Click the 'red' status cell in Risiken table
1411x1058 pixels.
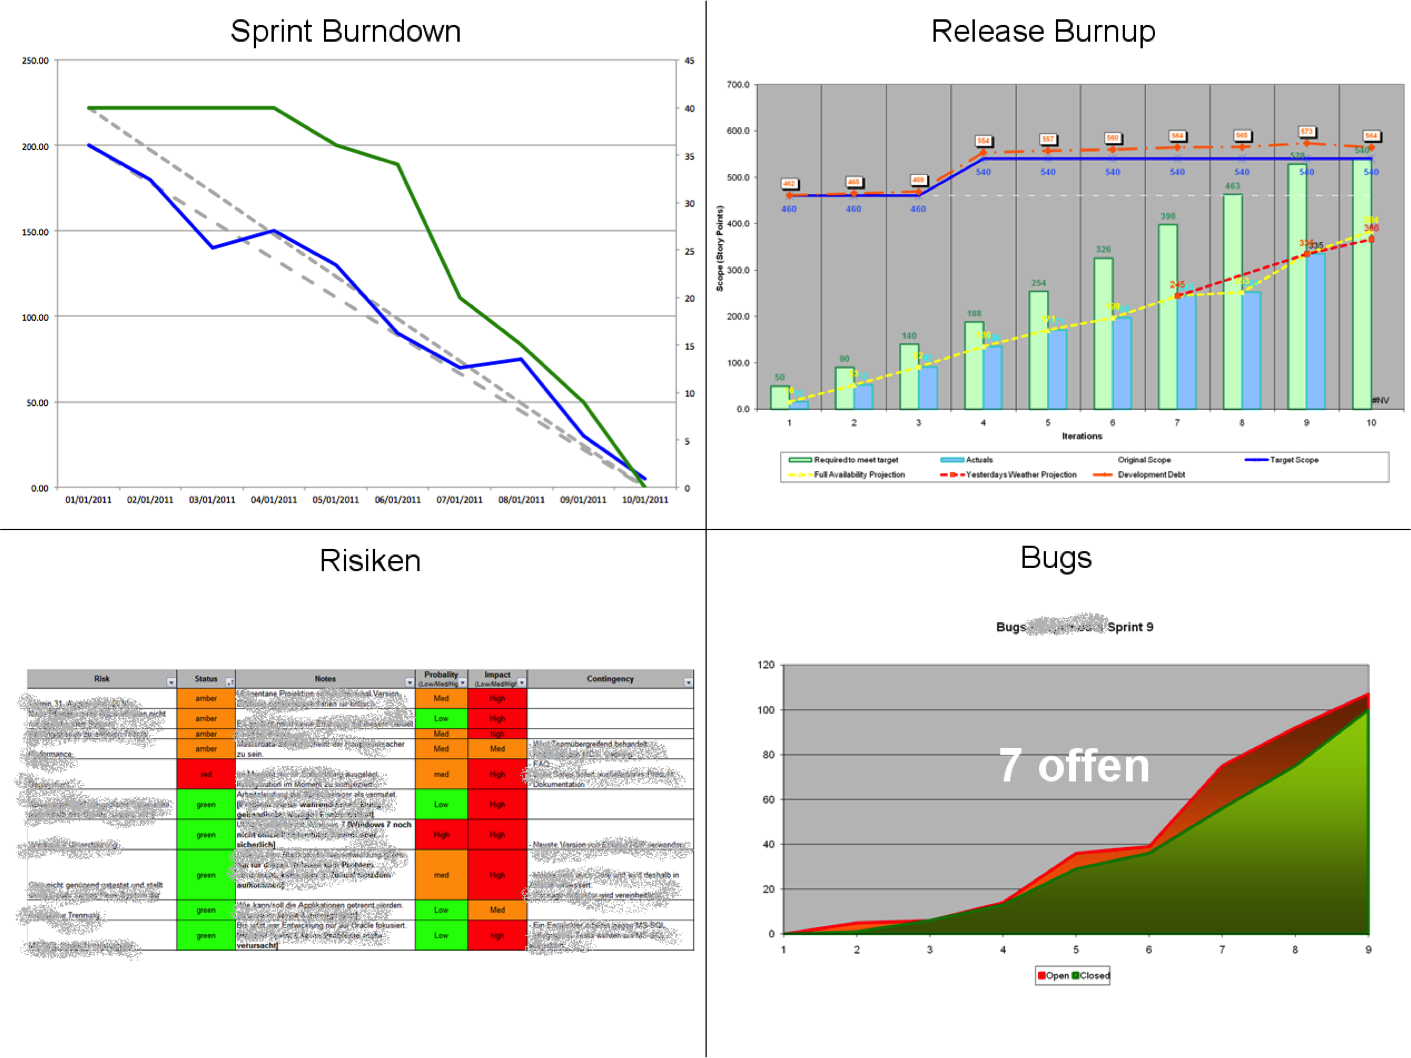[206, 774]
